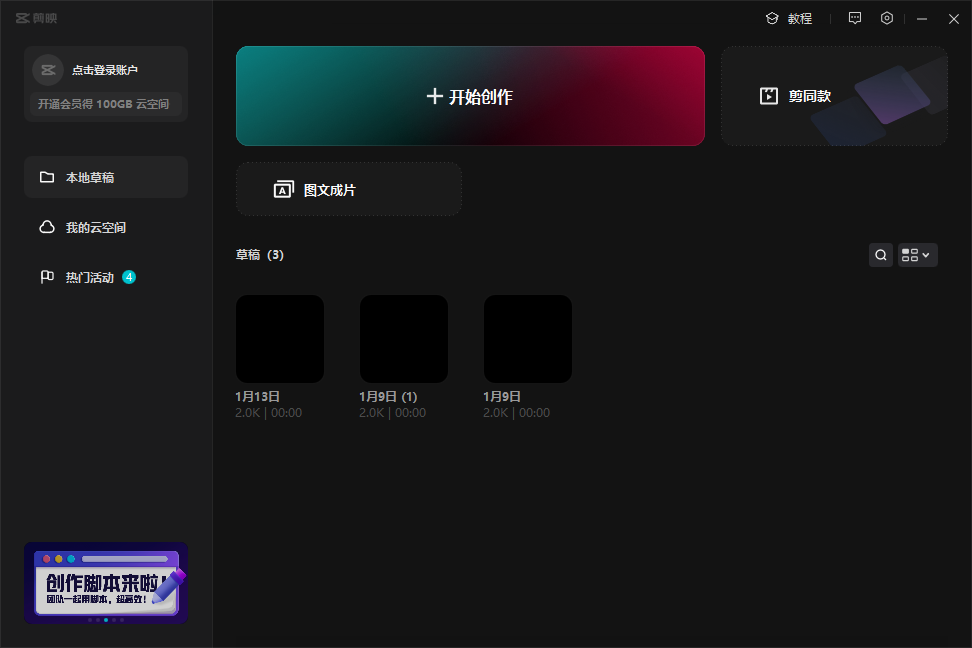The image size is (972, 648).
Task: Click 点击登录账户 login text
Action: (x=105, y=70)
